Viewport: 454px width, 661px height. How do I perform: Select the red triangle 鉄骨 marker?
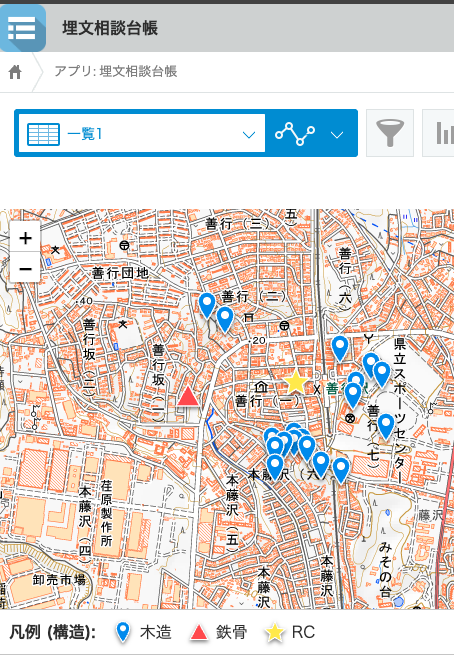(x=188, y=397)
